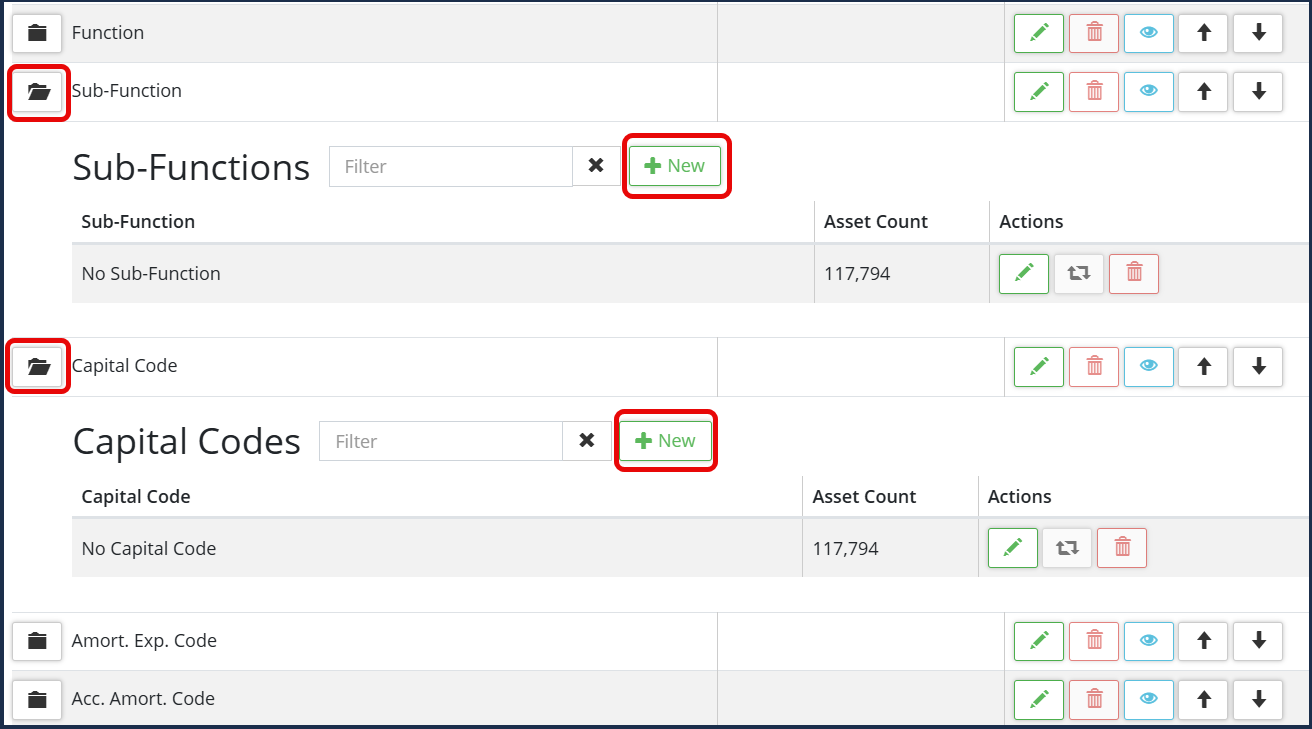This screenshot has height=729, width=1312.
Task: Click the merge icon for No Sub-Function
Action: click(1078, 273)
